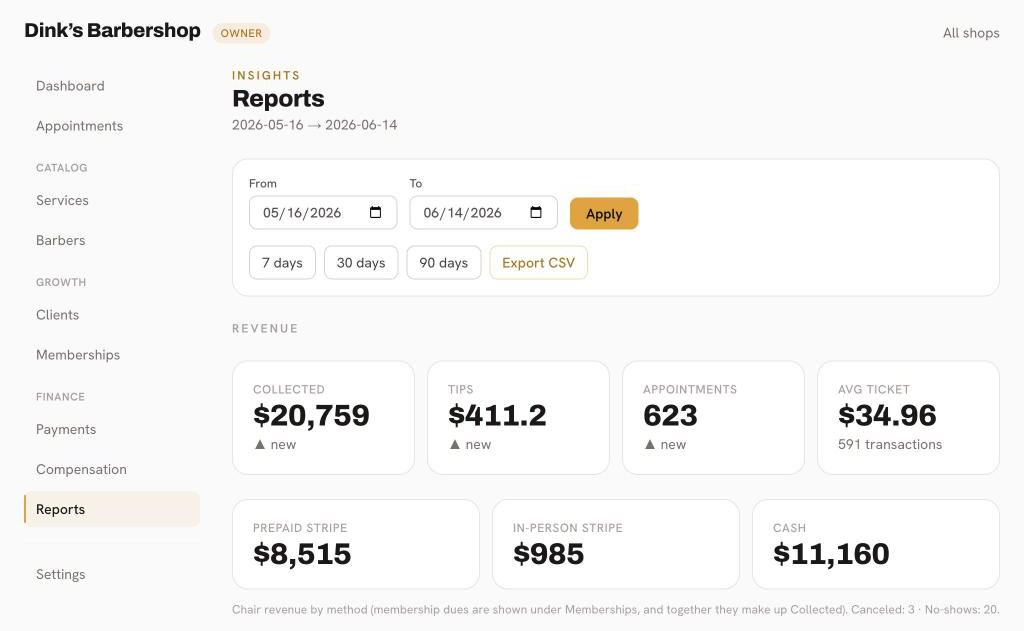Image resolution: width=1024 pixels, height=631 pixels.
Task: Click the triangle new indicator under Tips
Action: [x=470, y=444]
